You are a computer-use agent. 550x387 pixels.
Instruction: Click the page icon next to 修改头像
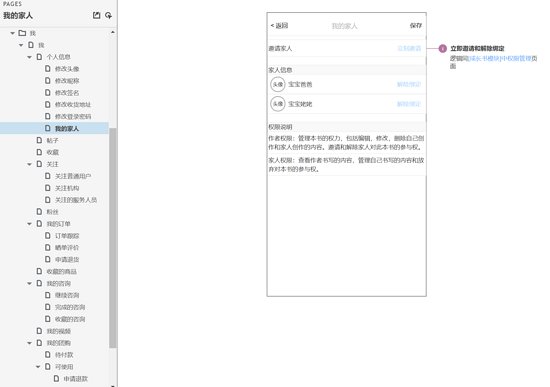coord(48,69)
